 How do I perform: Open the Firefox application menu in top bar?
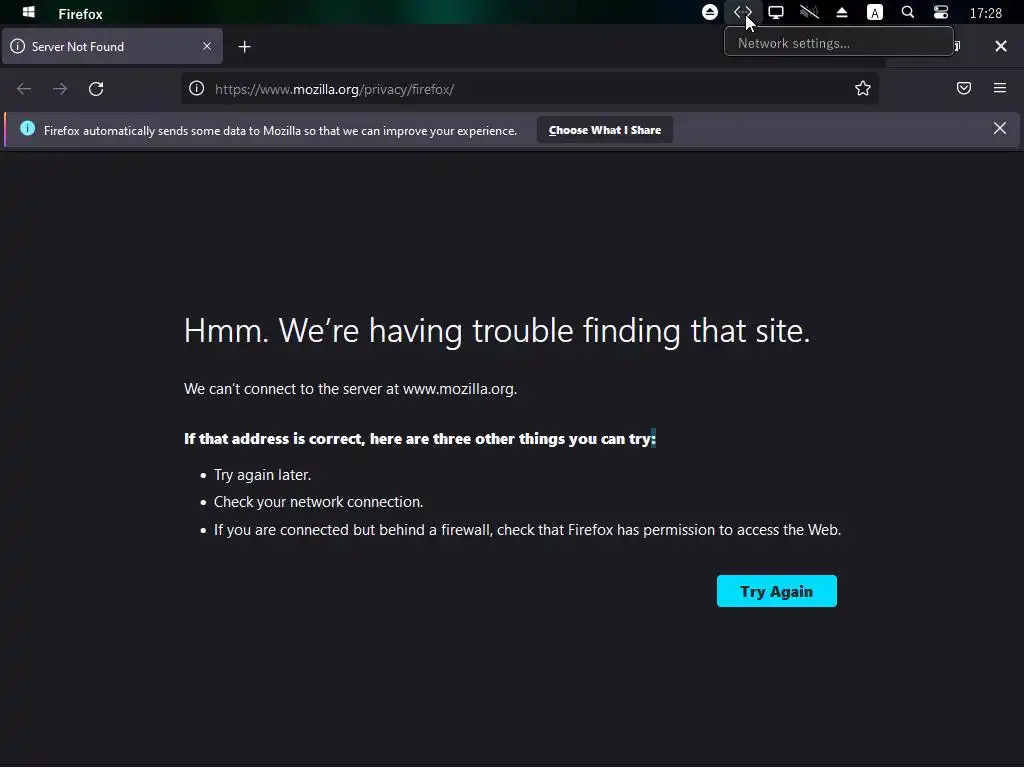click(x=80, y=14)
